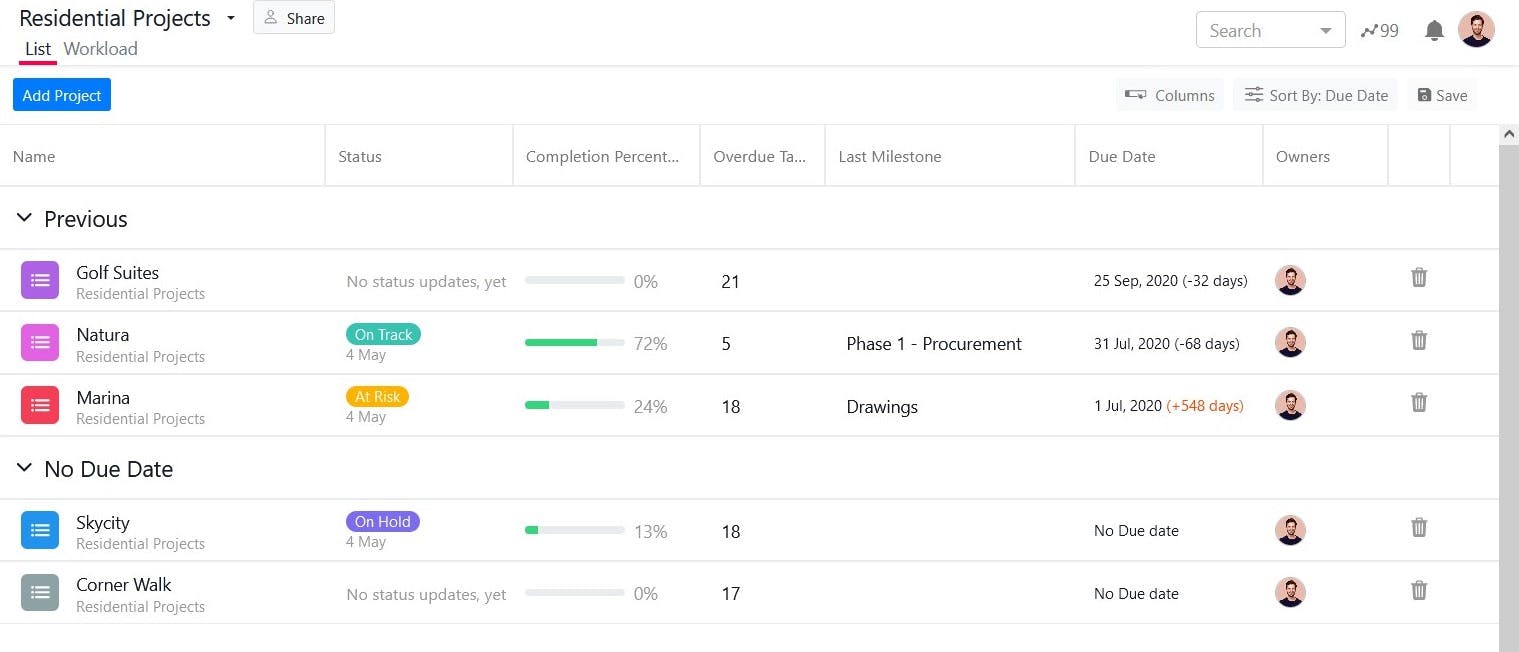Collapse the No Due Date group
The width and height of the screenshot is (1519, 652).
pyautogui.click(x=25, y=469)
